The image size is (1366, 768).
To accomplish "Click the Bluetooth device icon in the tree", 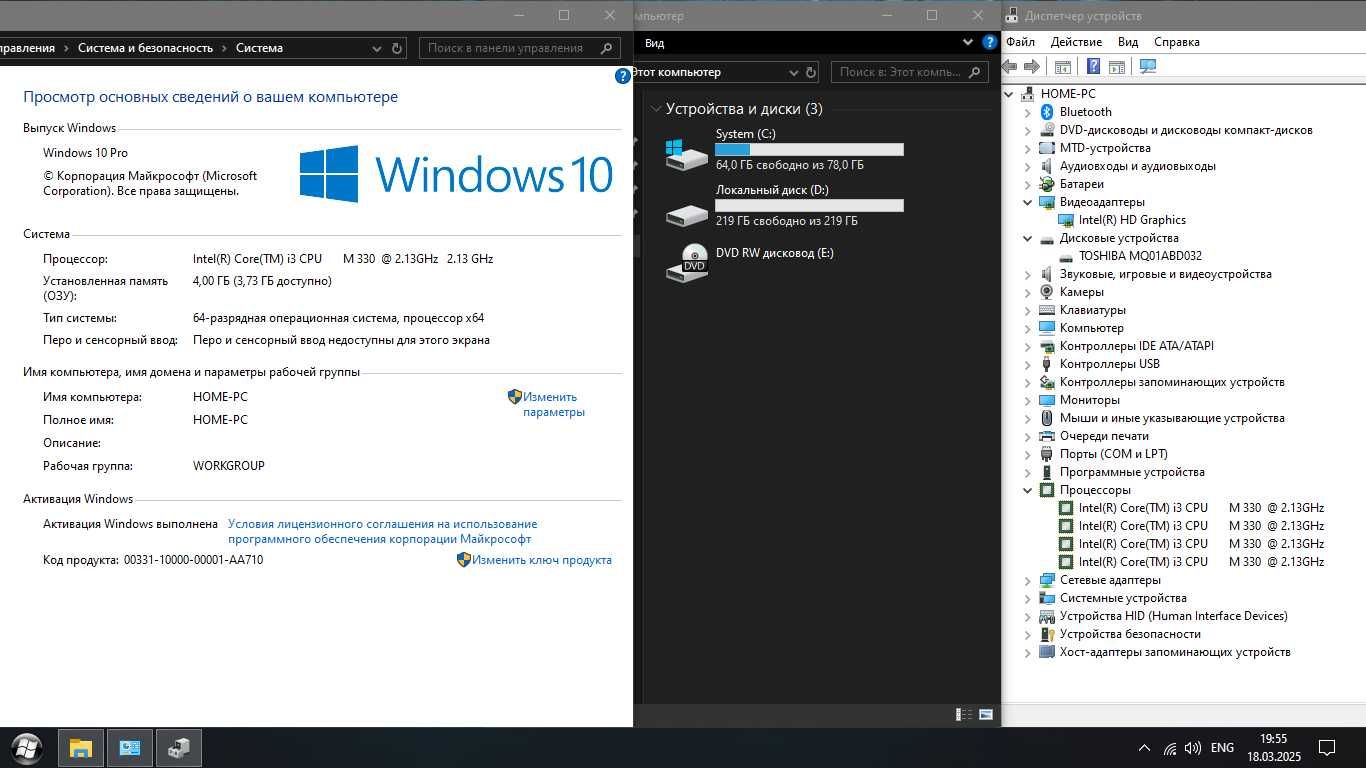I will click(x=1047, y=112).
